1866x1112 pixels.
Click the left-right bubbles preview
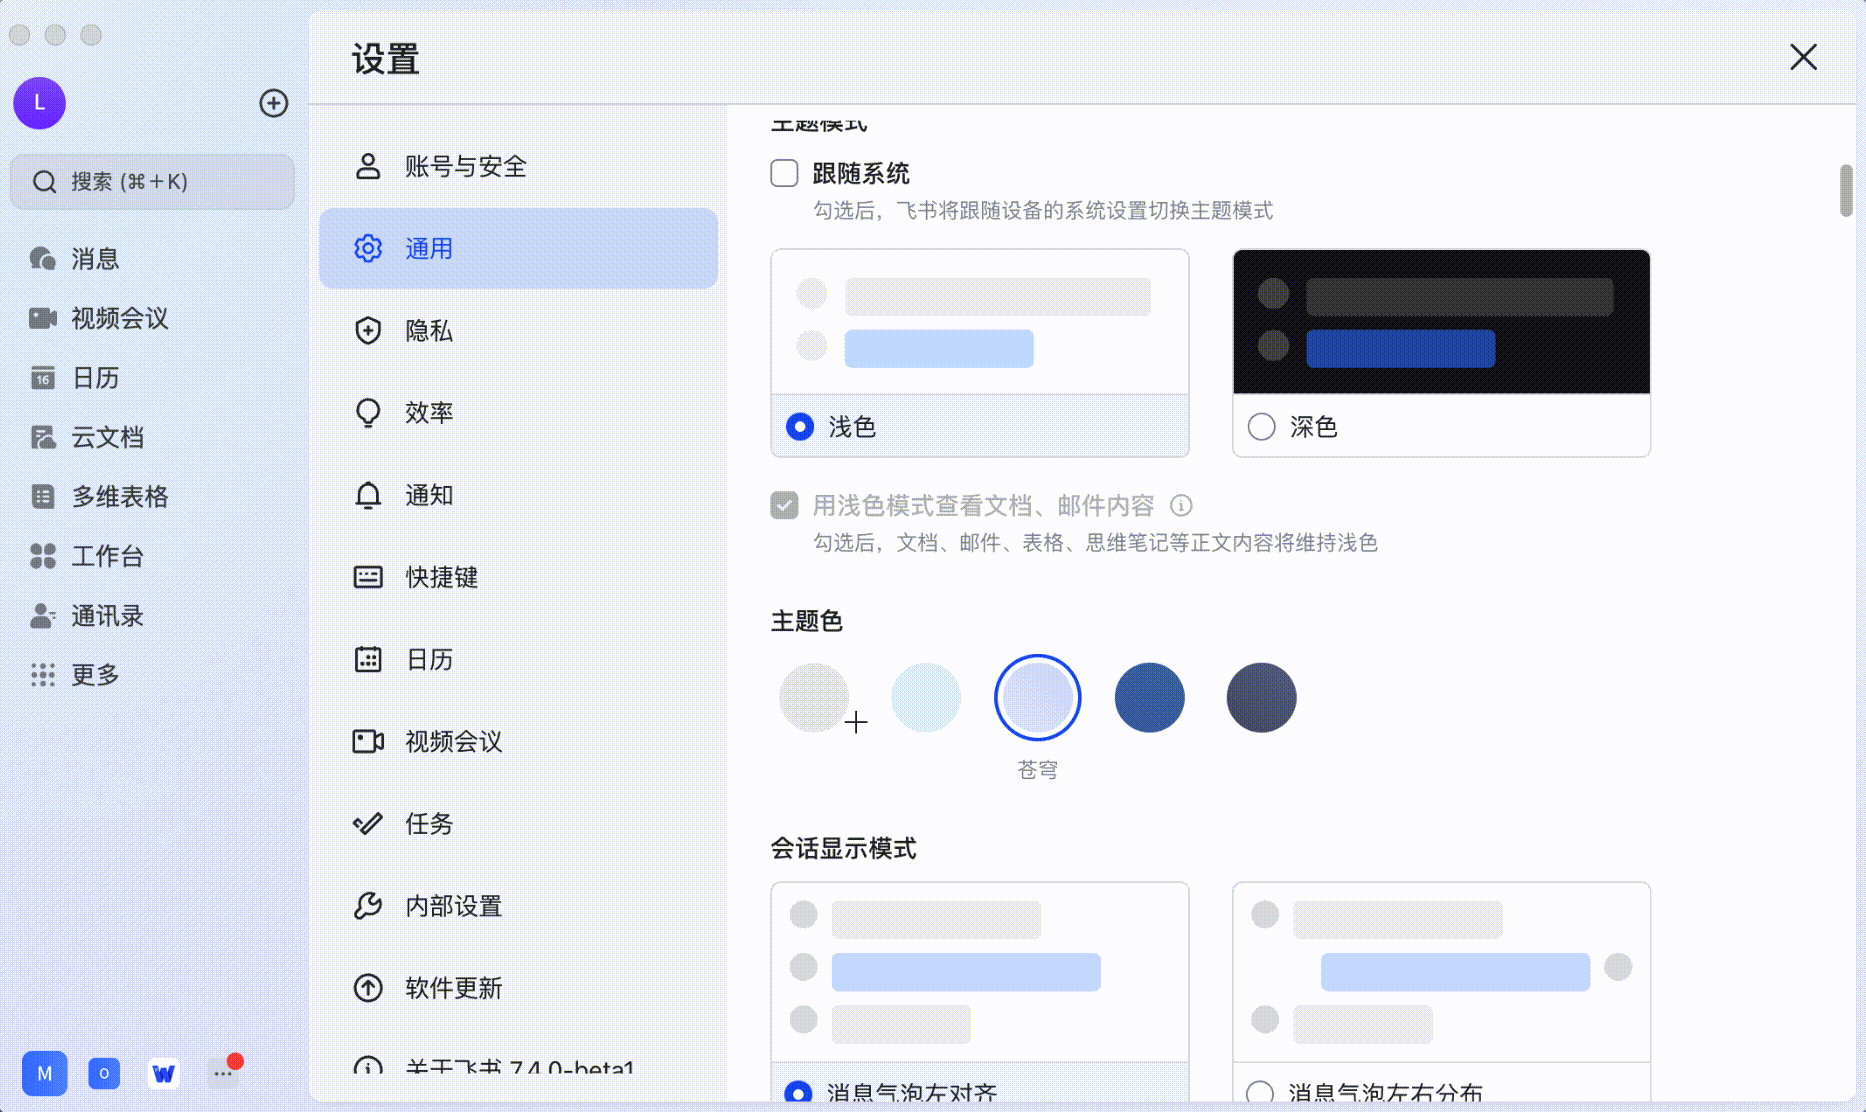click(x=1441, y=972)
